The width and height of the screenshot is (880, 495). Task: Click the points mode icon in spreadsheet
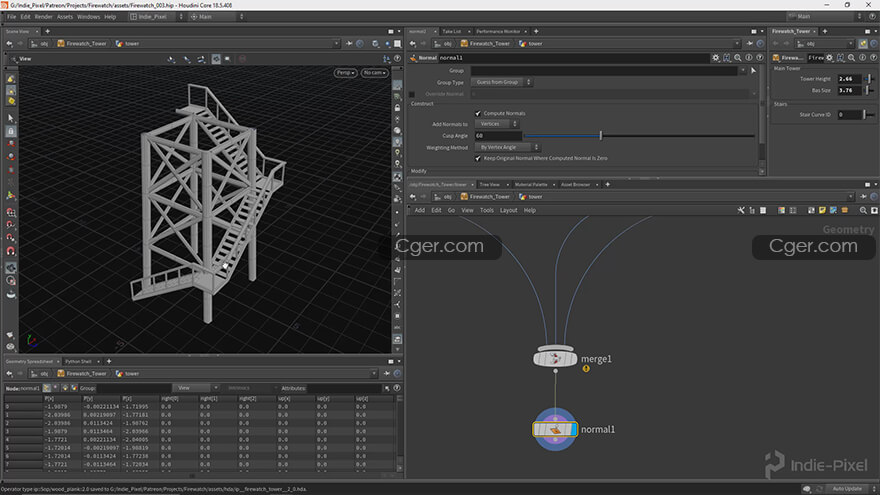point(47,388)
